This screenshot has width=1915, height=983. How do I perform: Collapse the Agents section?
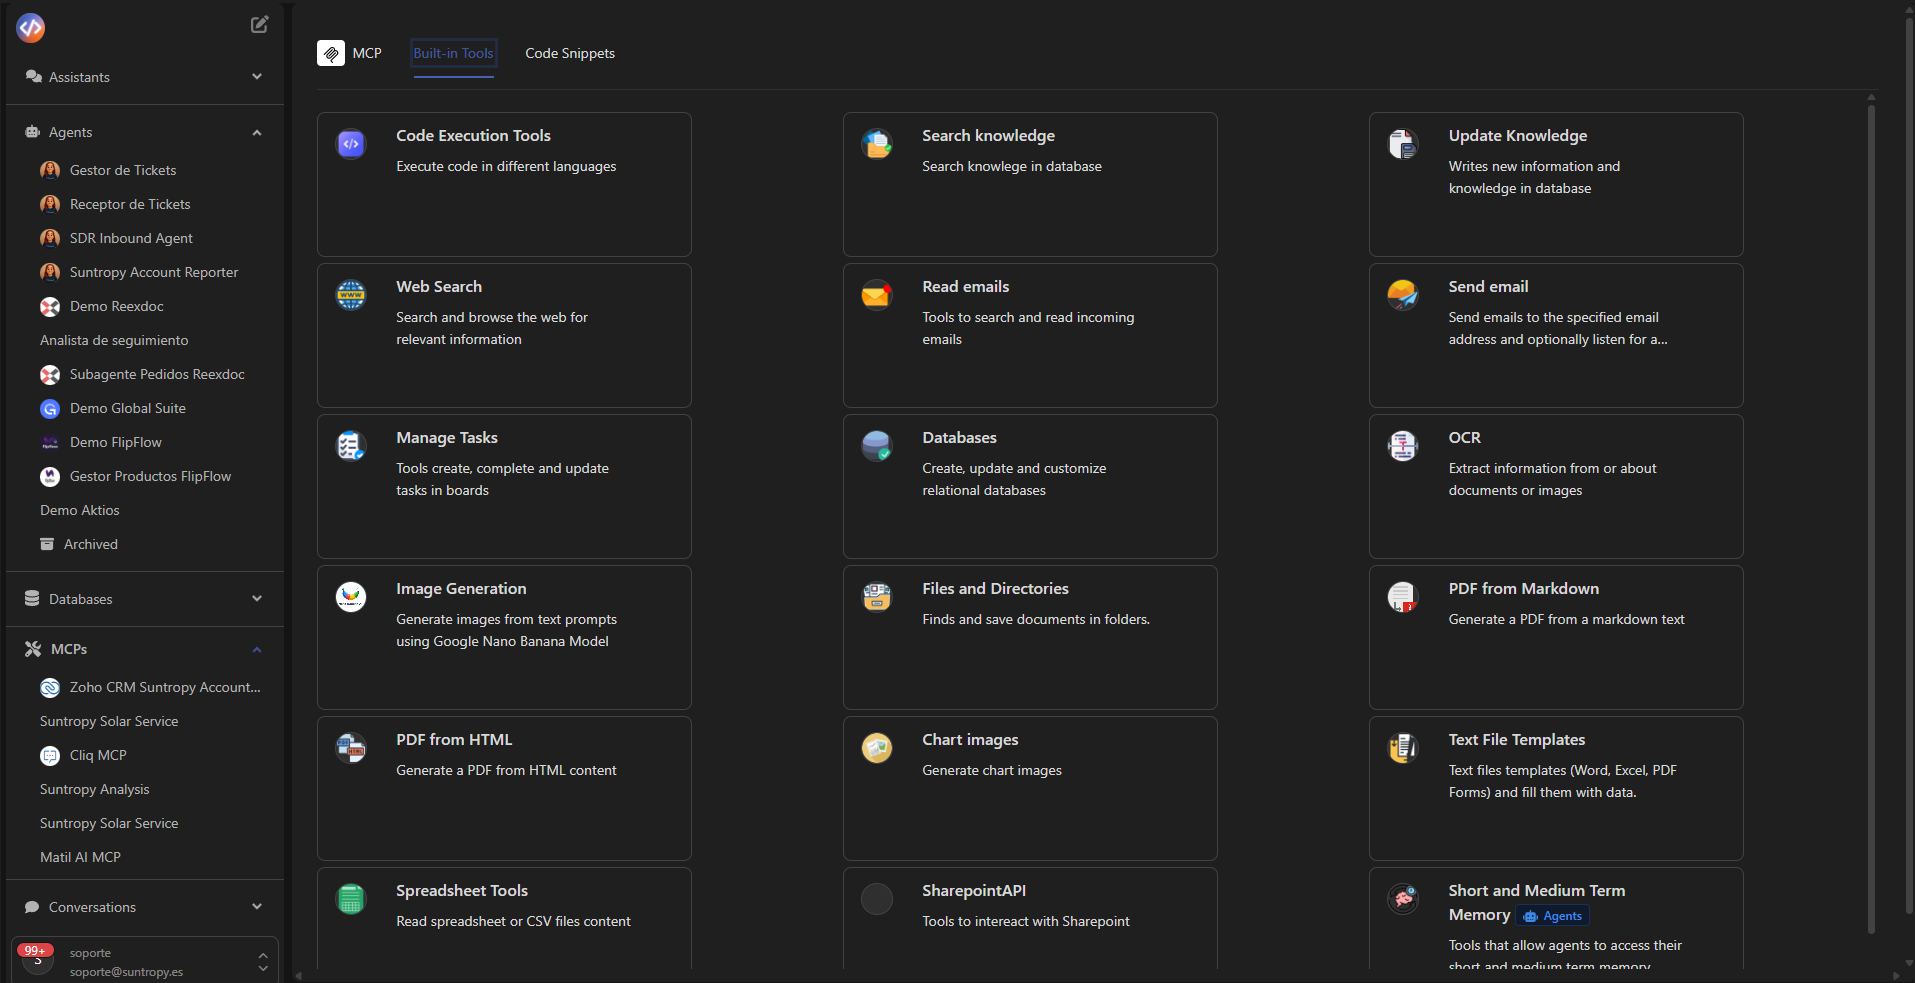tap(257, 131)
